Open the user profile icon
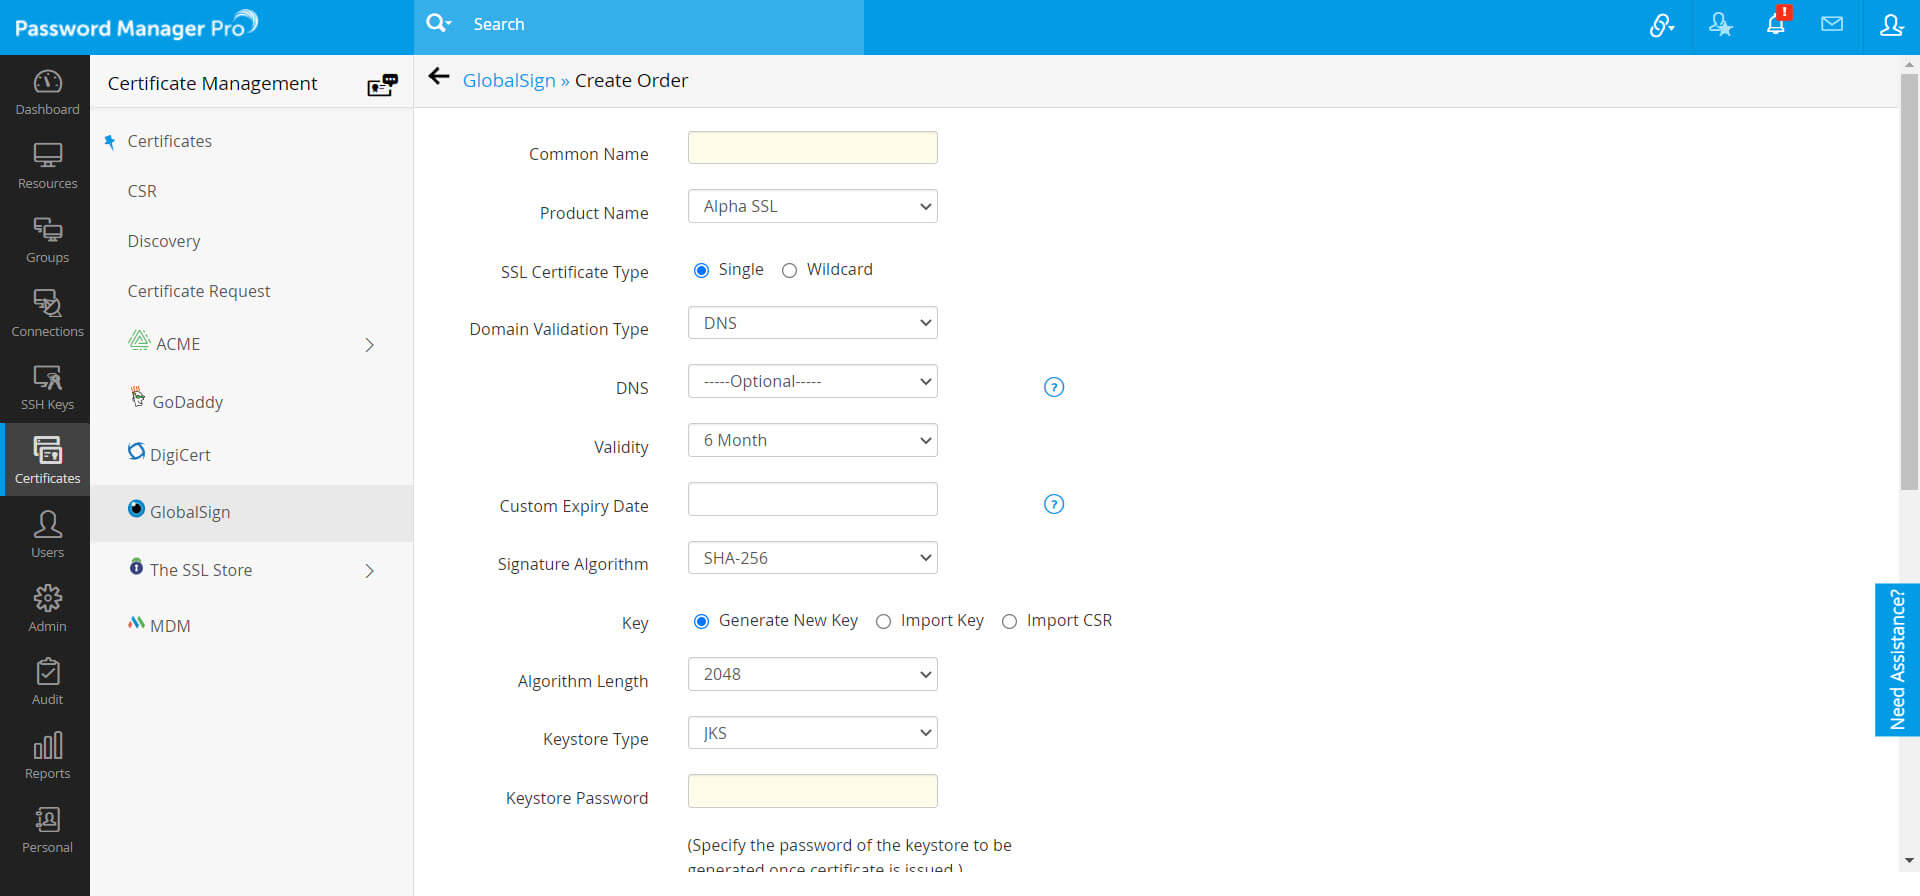This screenshot has width=1920, height=896. pos(1891,25)
